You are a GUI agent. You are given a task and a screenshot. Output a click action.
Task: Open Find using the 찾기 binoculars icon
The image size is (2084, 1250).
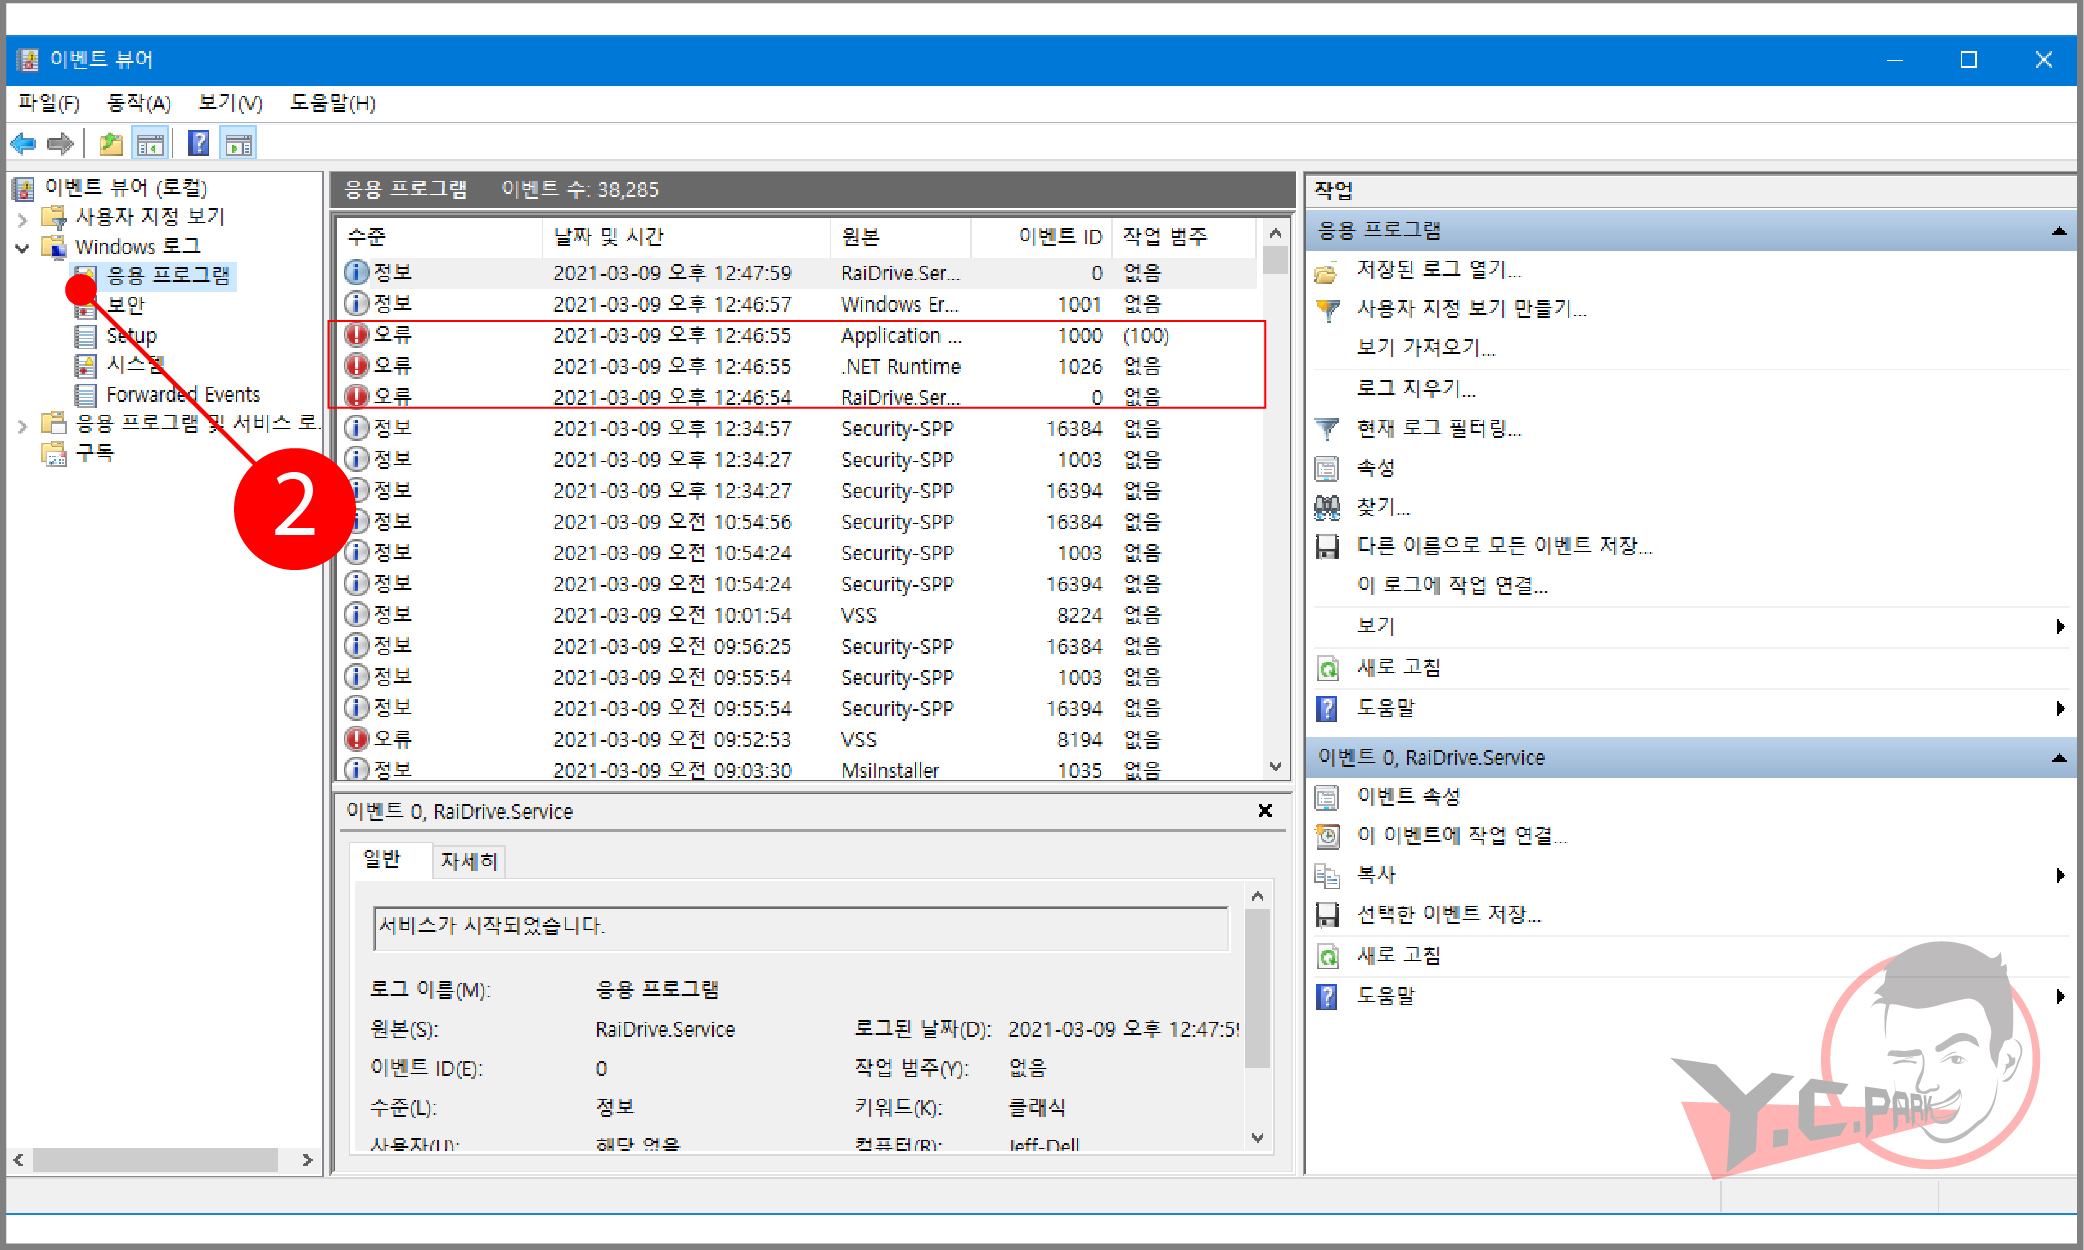[x=1327, y=507]
